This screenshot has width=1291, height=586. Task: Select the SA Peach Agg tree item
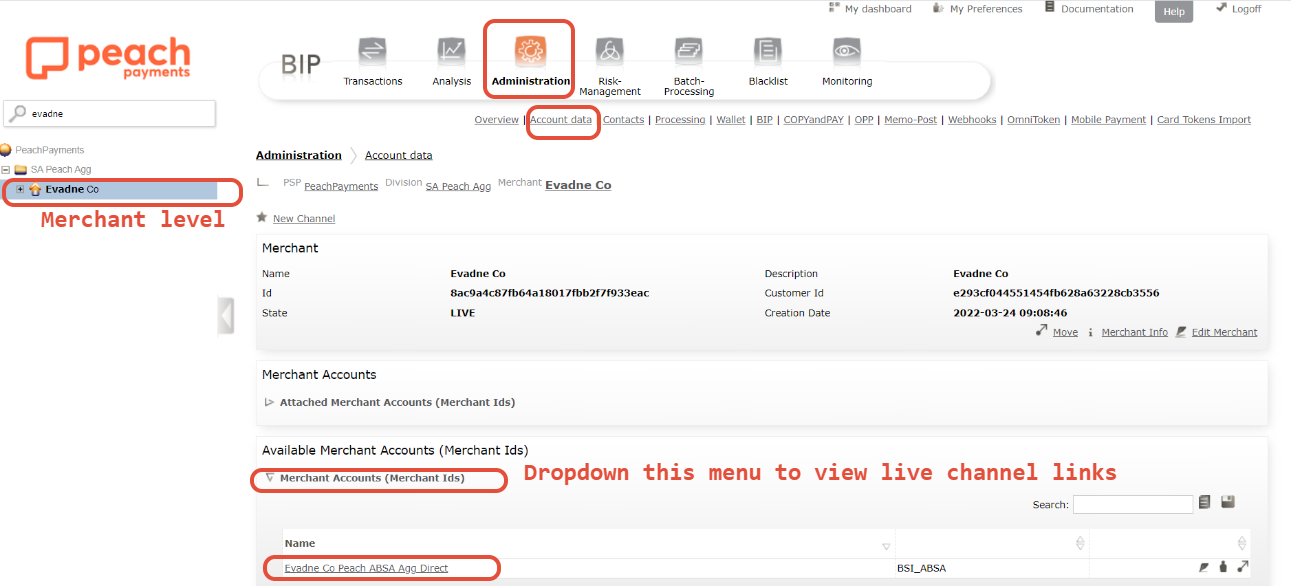(x=60, y=170)
